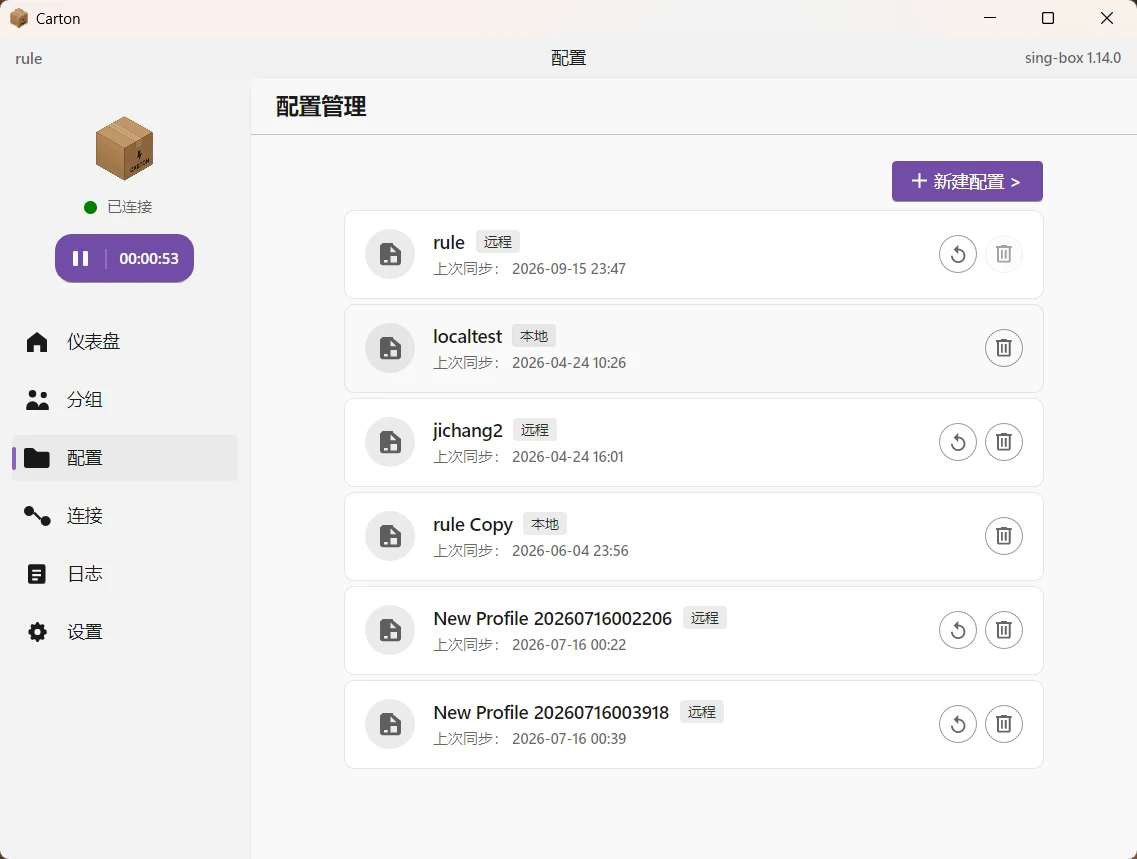This screenshot has width=1137, height=859.
Task: Click file icon of New Profile 20260716003918
Action: (x=390, y=724)
